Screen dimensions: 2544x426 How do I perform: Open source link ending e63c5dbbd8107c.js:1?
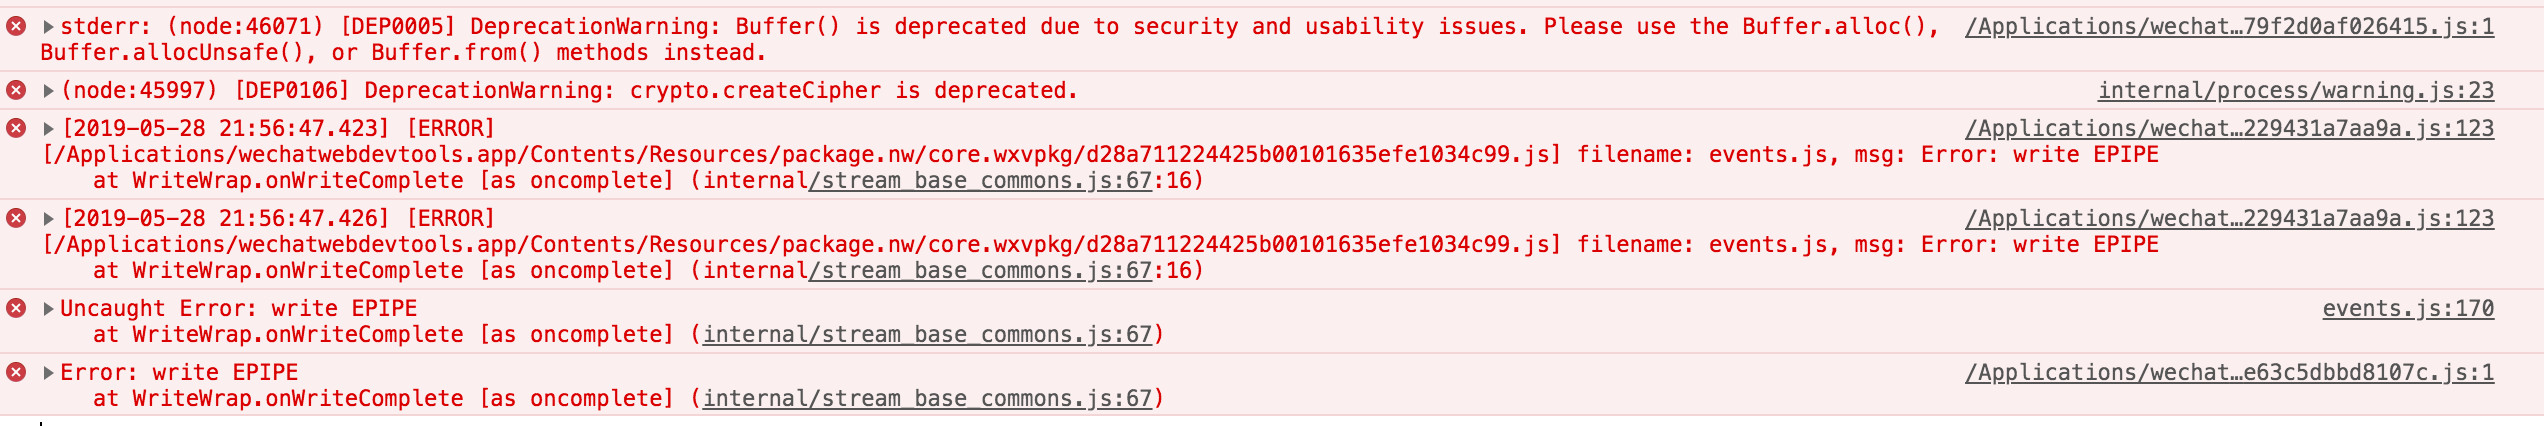(x=2229, y=372)
